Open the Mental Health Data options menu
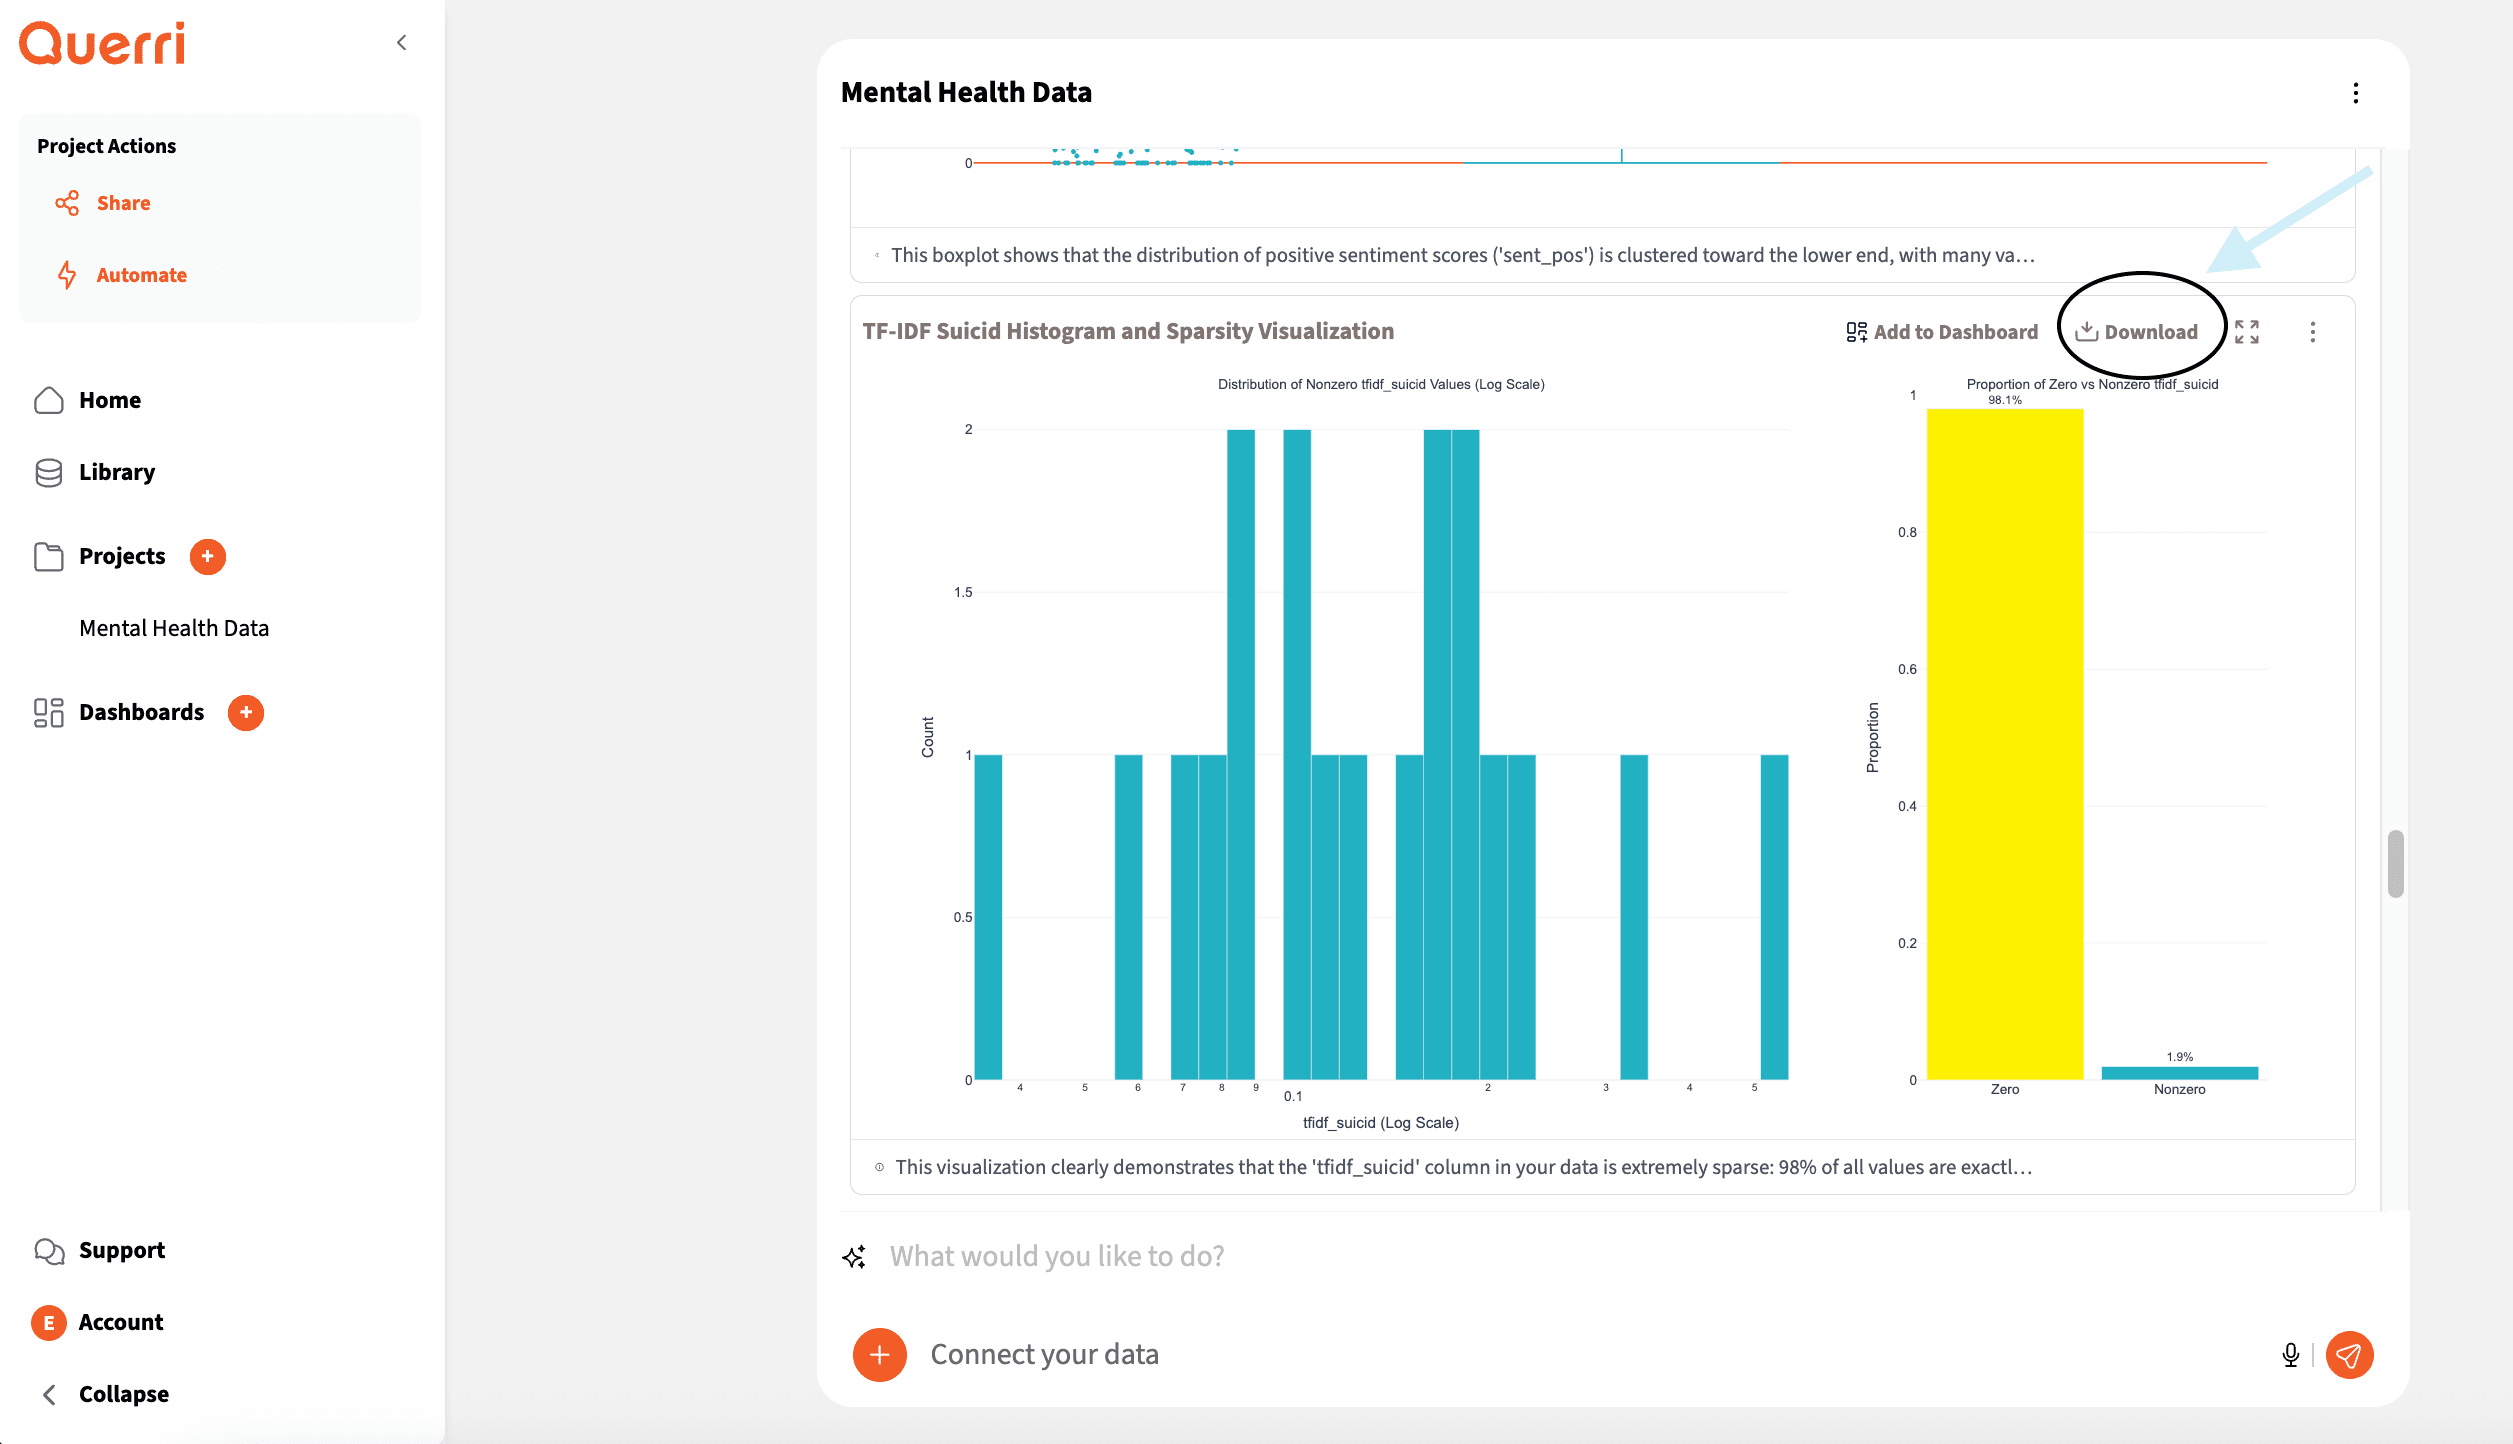The image size is (2513, 1444). click(x=2356, y=93)
